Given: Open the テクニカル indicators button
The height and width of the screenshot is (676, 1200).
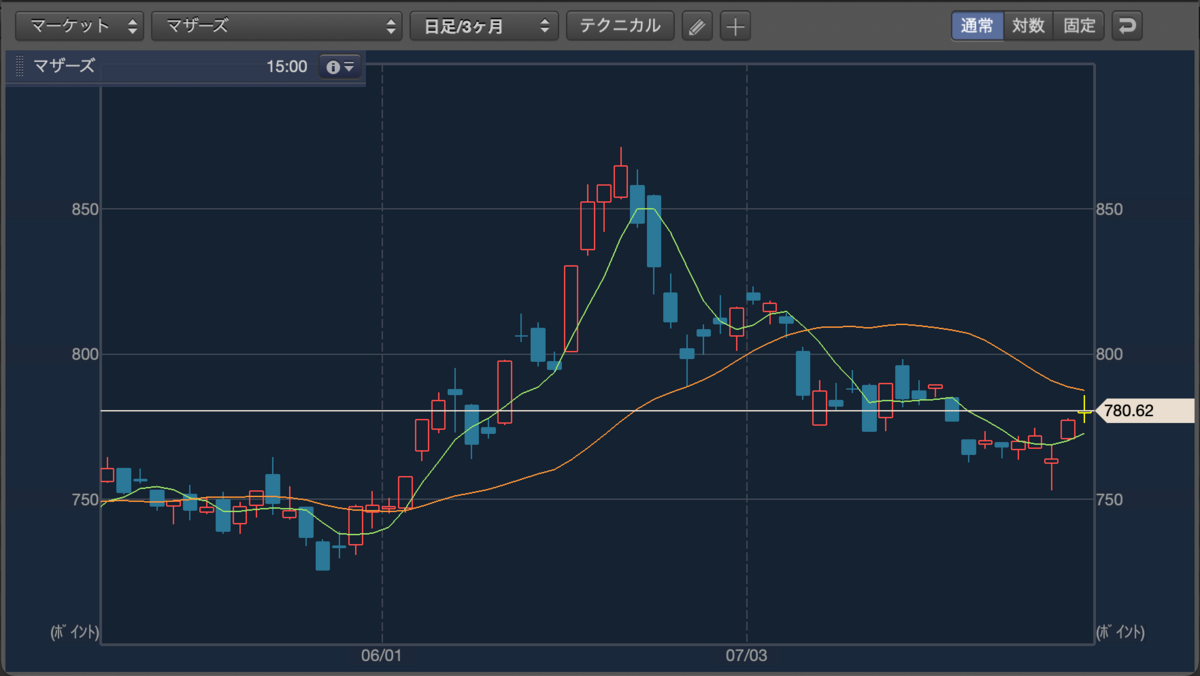Looking at the screenshot, I should [x=620, y=26].
